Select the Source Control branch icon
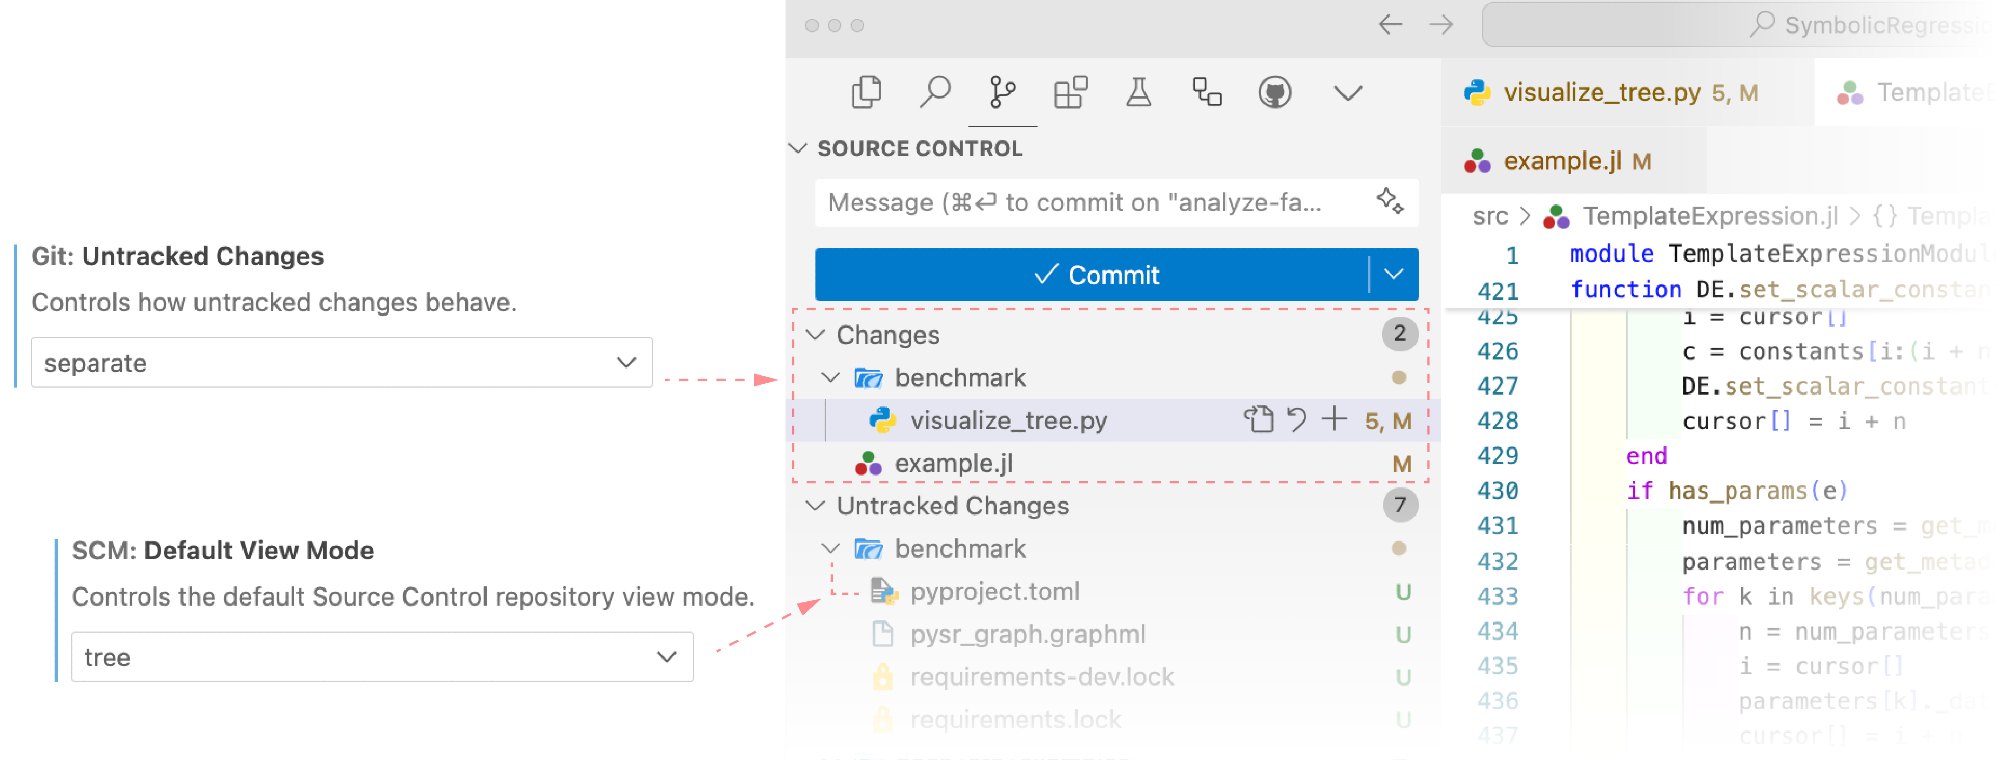This screenshot has height=760, width=2000. [x=1002, y=93]
